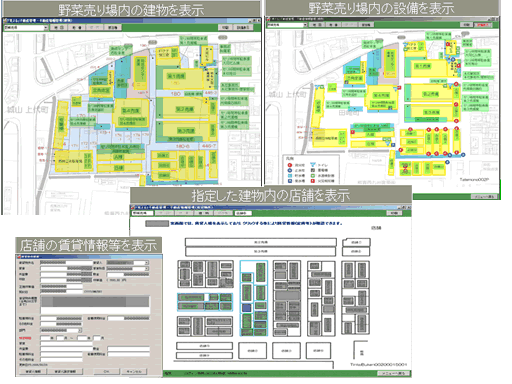Click the leftmost bottom button in the lease dialog

33,372
